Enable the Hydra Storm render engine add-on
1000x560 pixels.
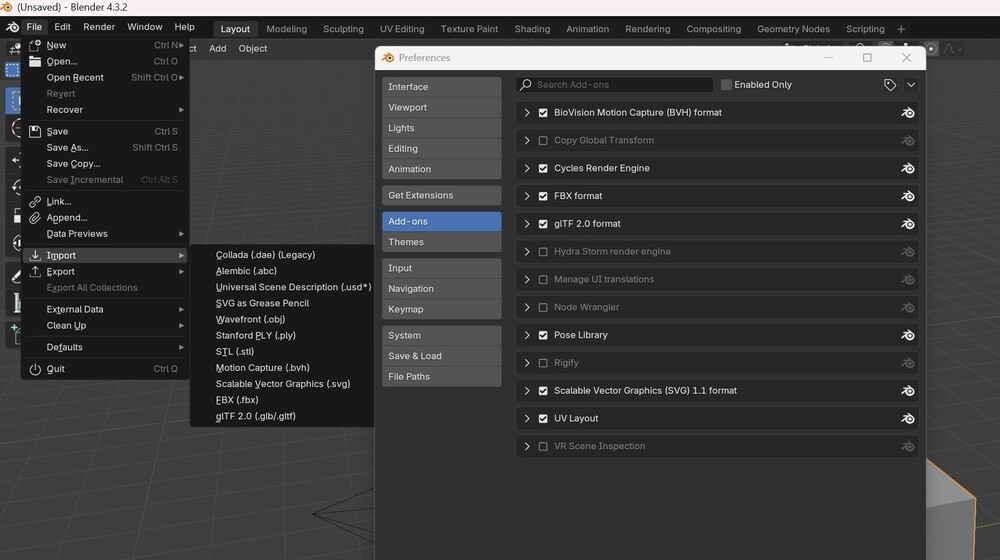click(x=543, y=252)
